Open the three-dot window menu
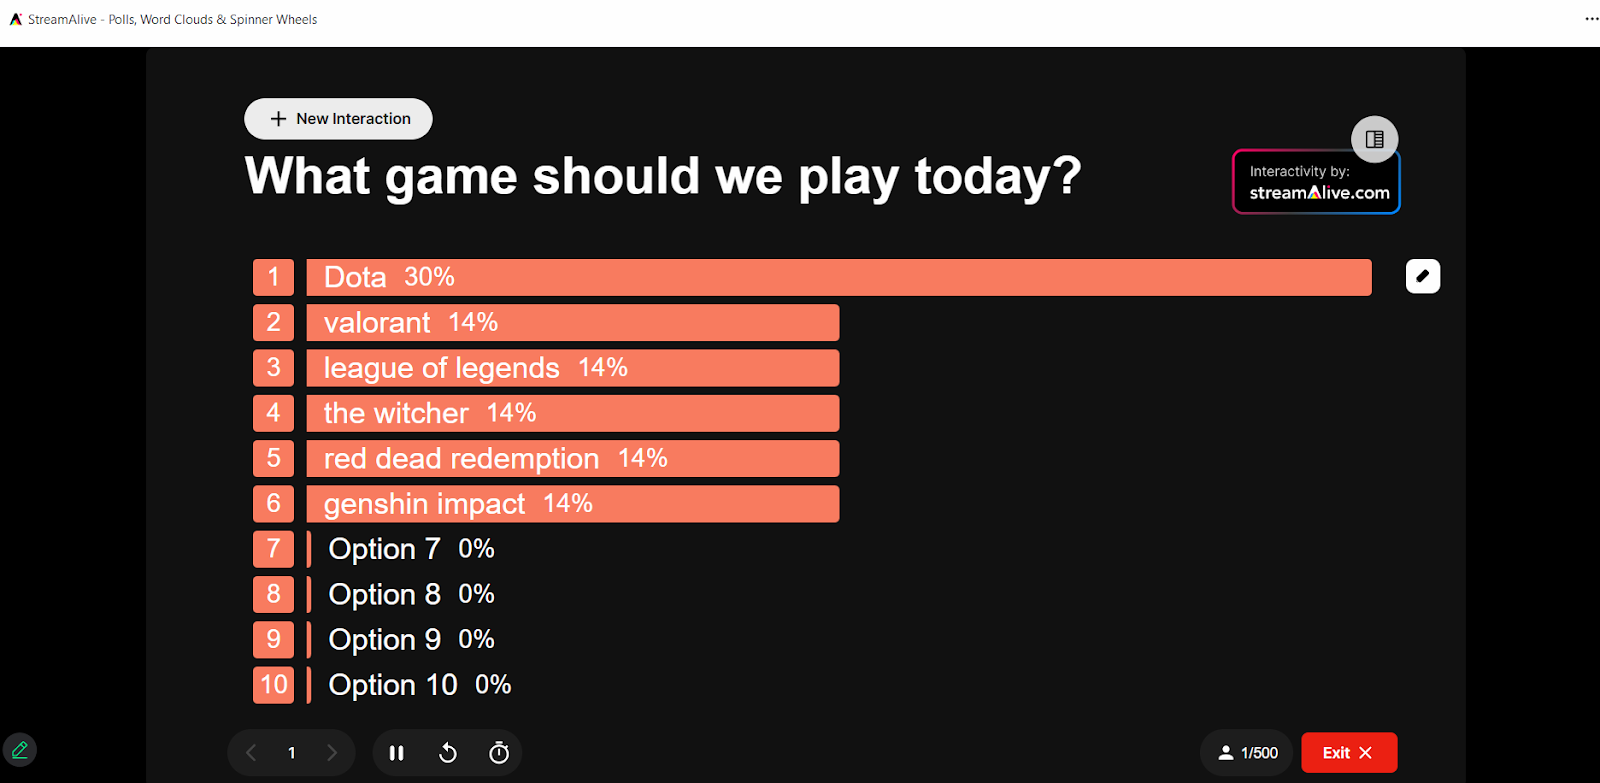Viewport: 1600px width, 783px height. coord(1591,19)
